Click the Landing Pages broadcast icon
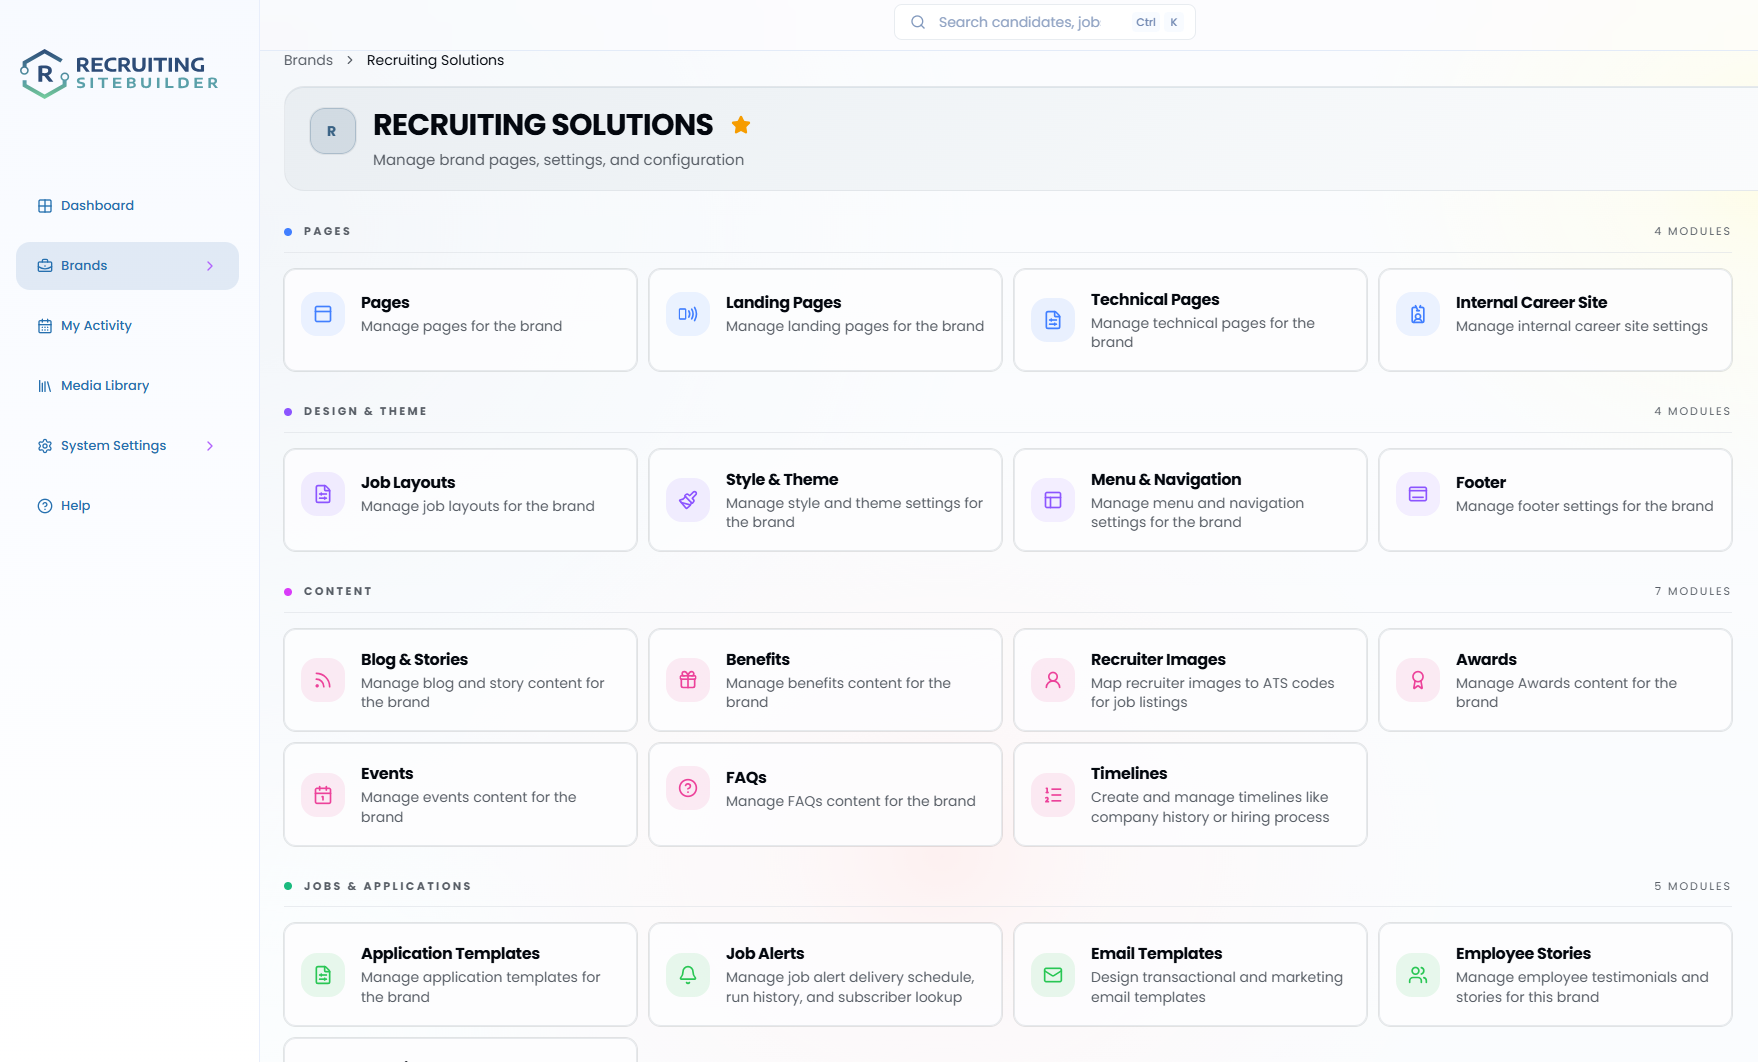Viewport: 1758px width, 1062px height. [688, 314]
